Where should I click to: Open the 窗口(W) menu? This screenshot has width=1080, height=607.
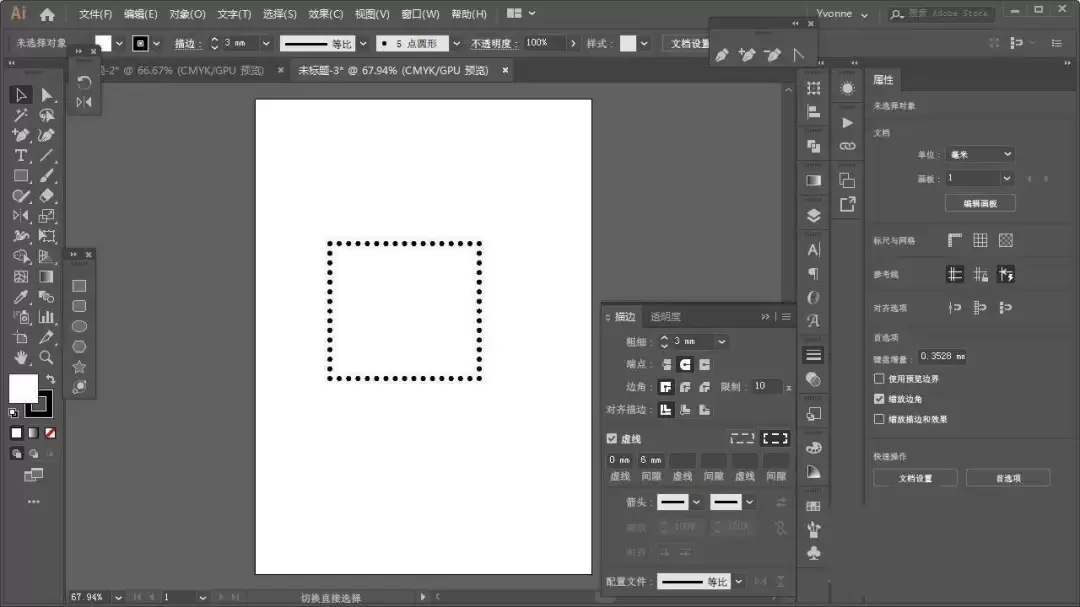pyautogui.click(x=420, y=14)
